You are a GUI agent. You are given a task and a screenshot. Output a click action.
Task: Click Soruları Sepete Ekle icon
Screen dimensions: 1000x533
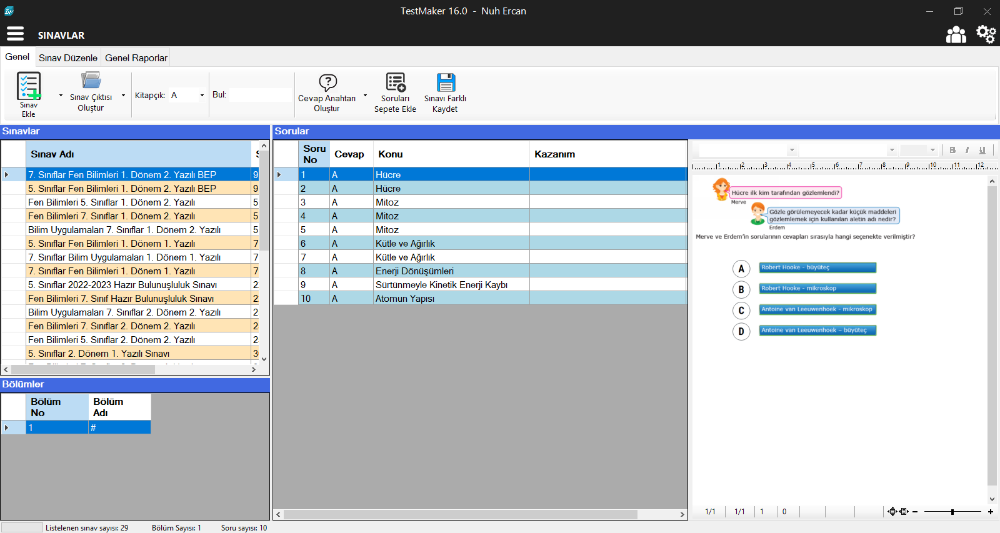coord(395,82)
